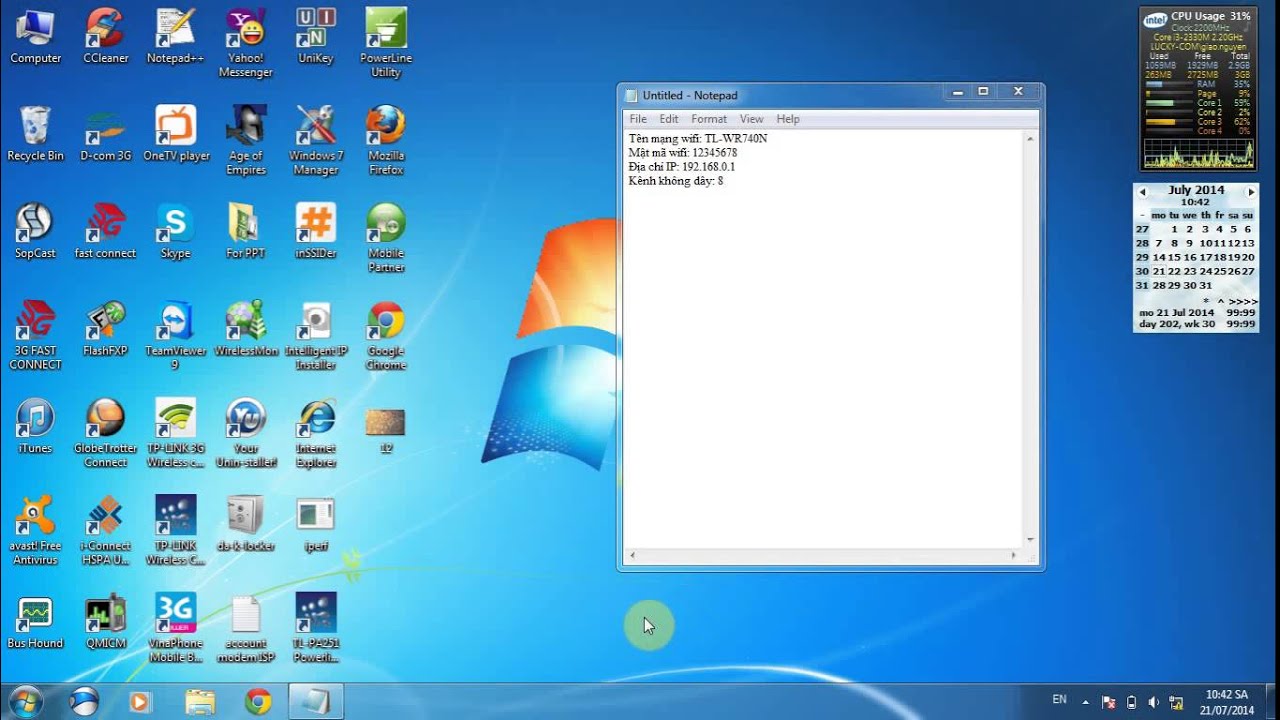Launch Google Chrome from the desktop icon
The image size is (1280, 720).
[x=386, y=336]
